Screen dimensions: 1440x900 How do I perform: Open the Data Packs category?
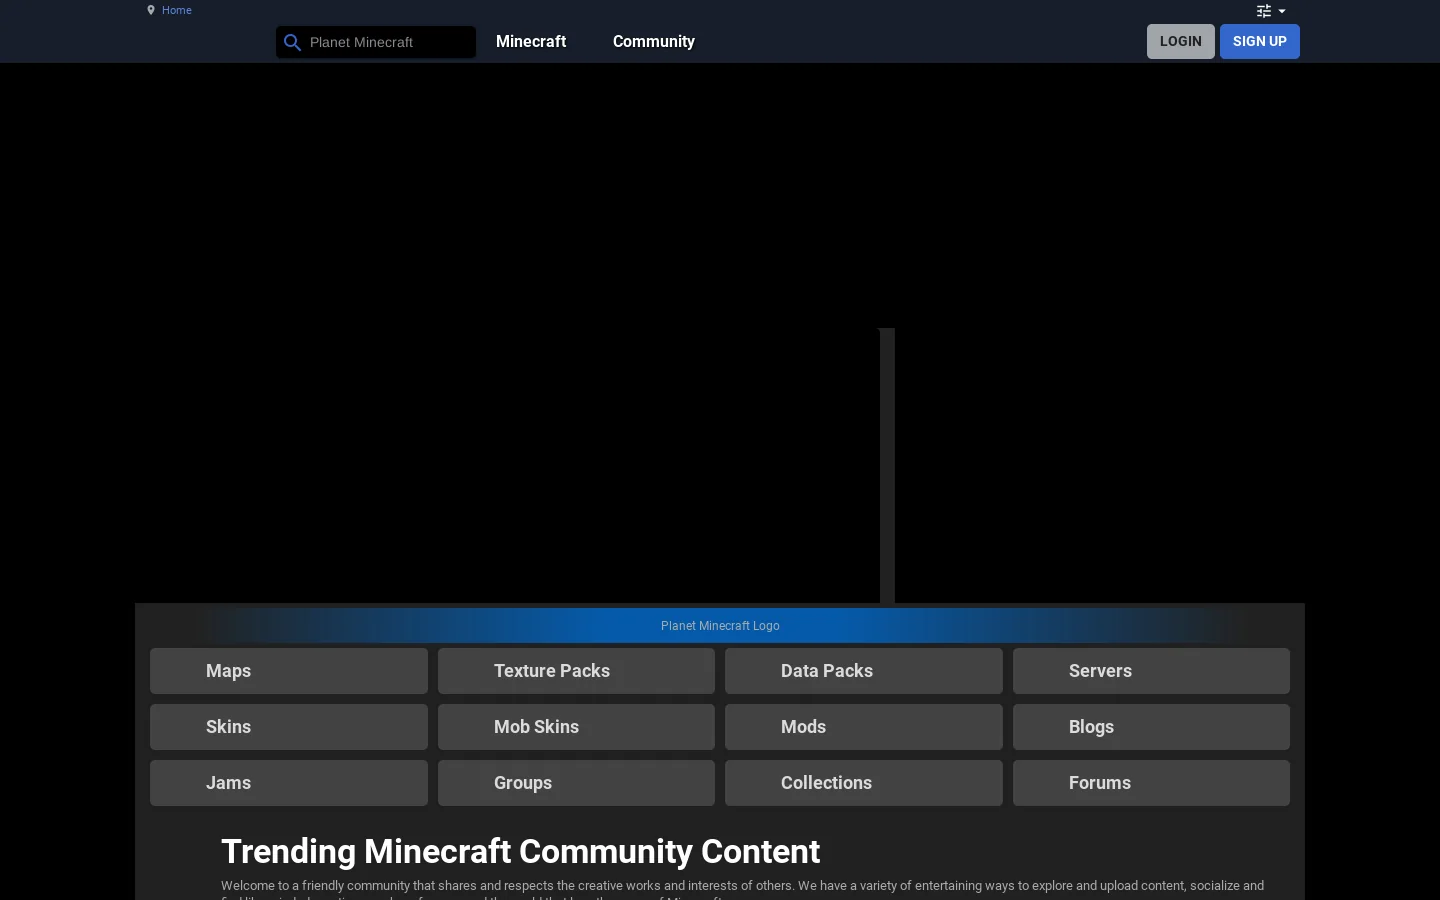coord(864,671)
